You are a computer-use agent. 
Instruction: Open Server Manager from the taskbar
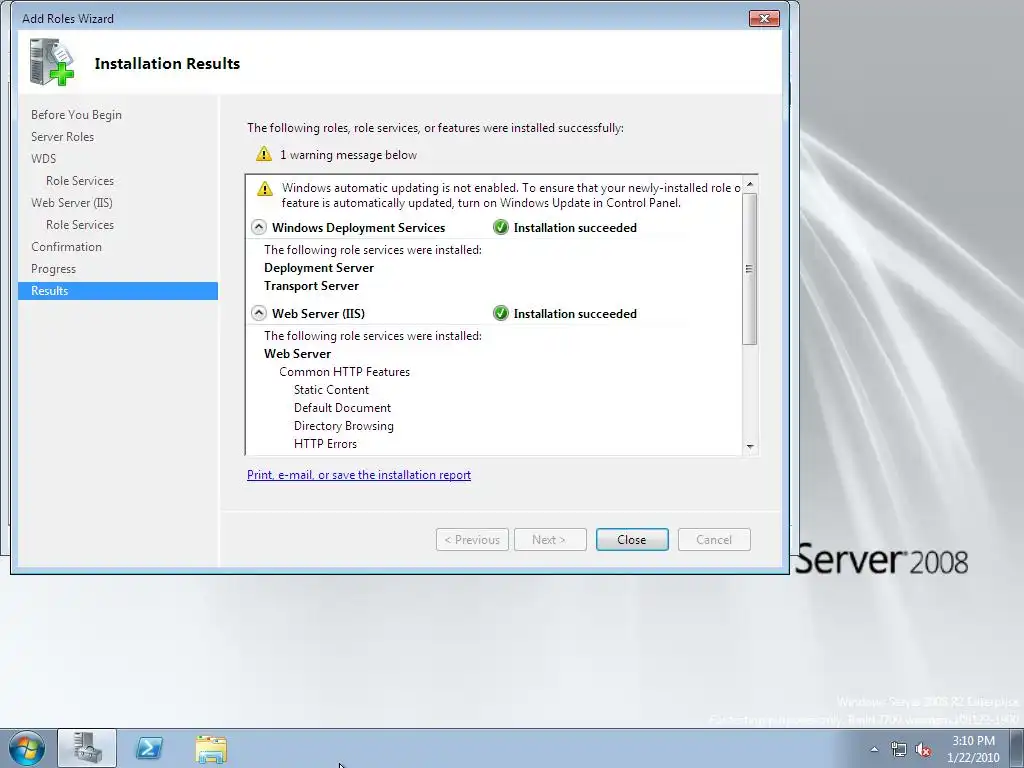point(87,748)
